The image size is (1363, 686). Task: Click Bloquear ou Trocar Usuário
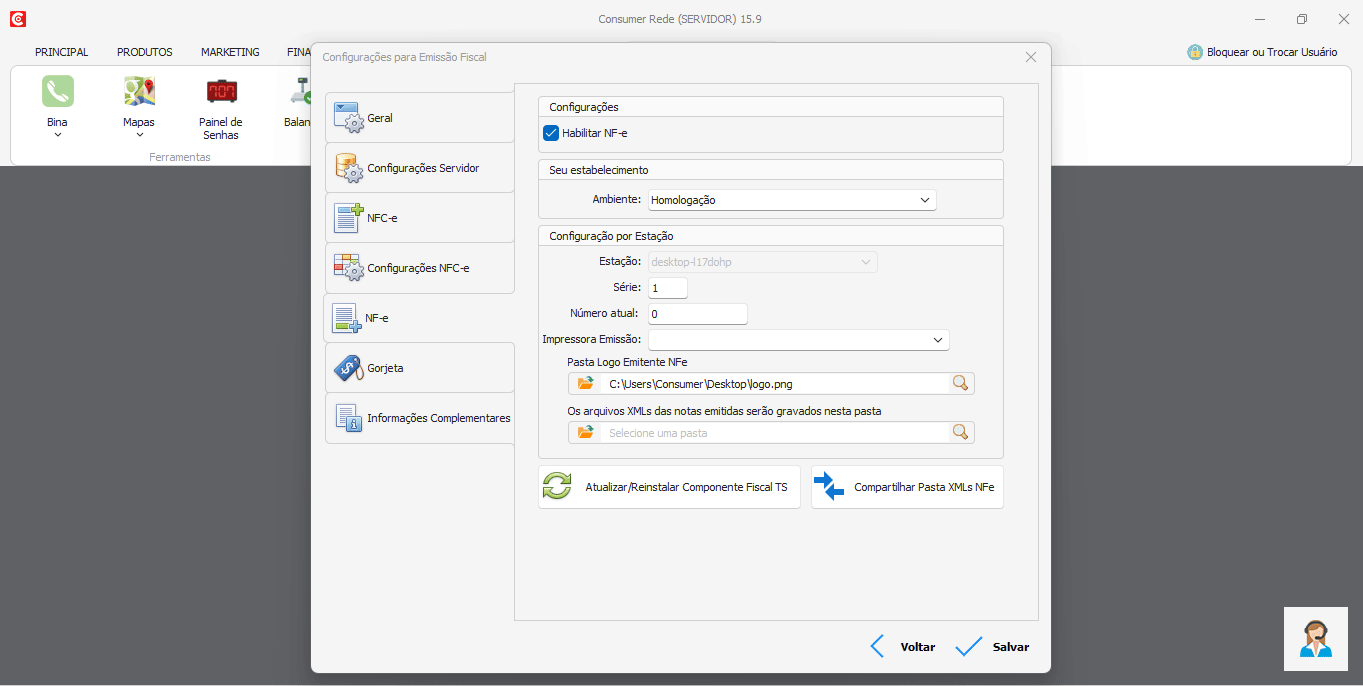click(1262, 52)
